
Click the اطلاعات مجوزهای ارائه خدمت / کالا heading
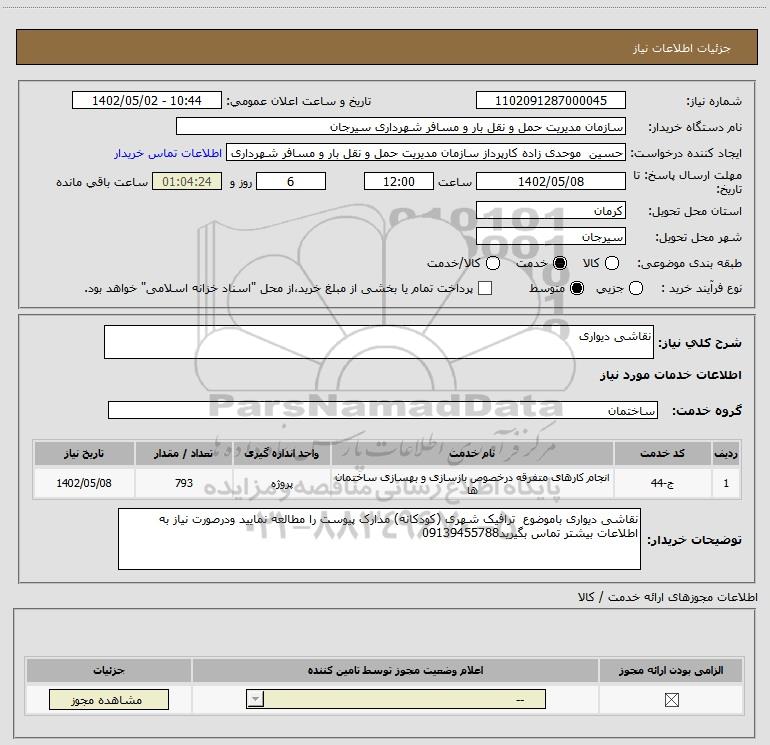point(667,597)
